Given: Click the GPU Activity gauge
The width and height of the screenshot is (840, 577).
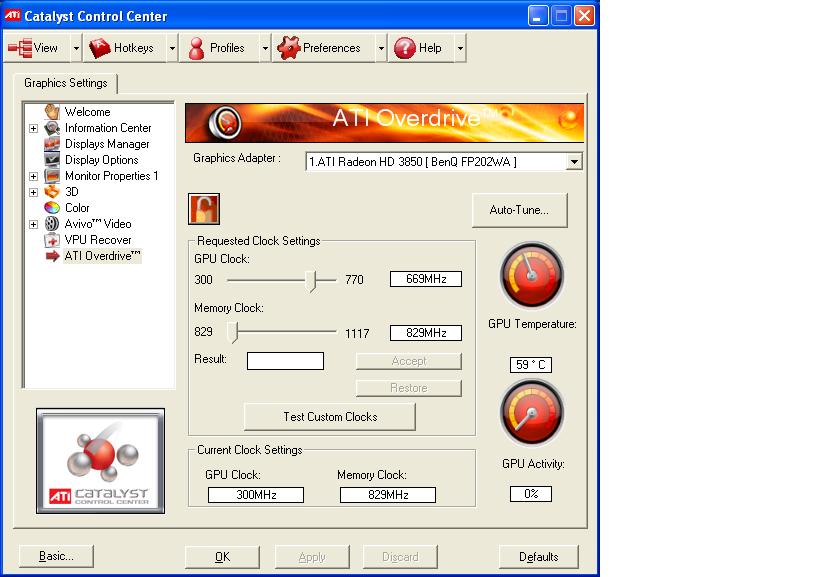Looking at the screenshot, I should (531, 413).
